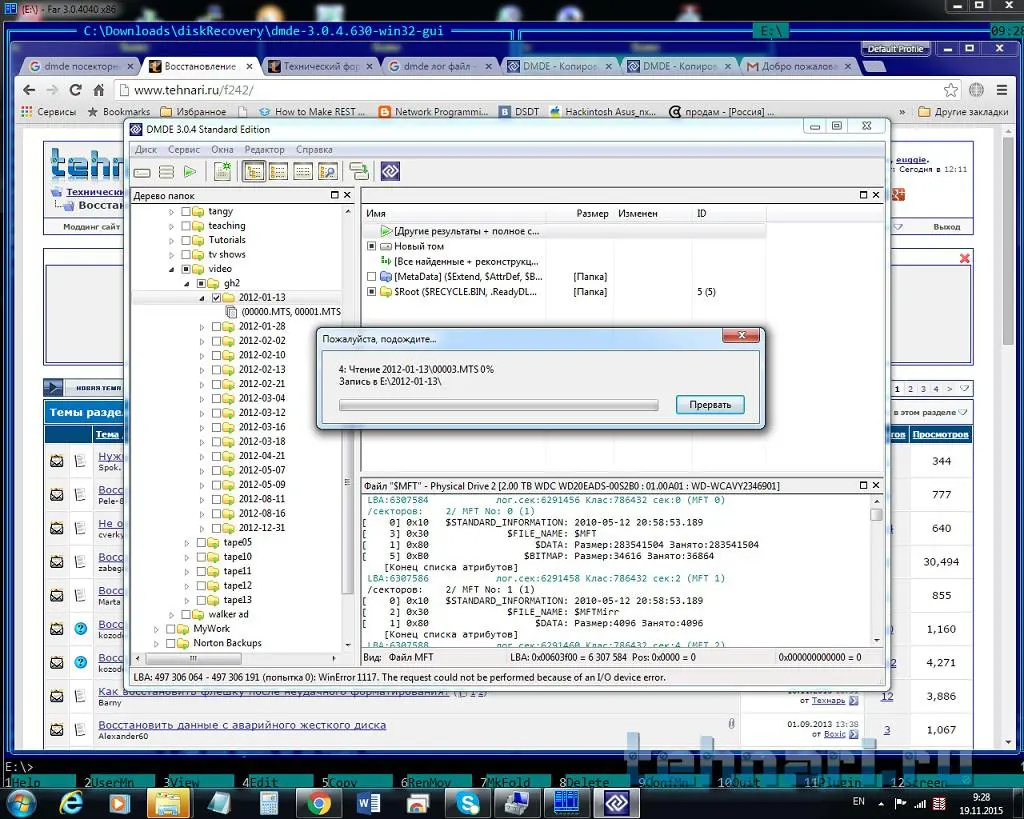This screenshot has width=1024, height=819.
Task: Check the Tutorials folder checkbox
Action: 186,240
